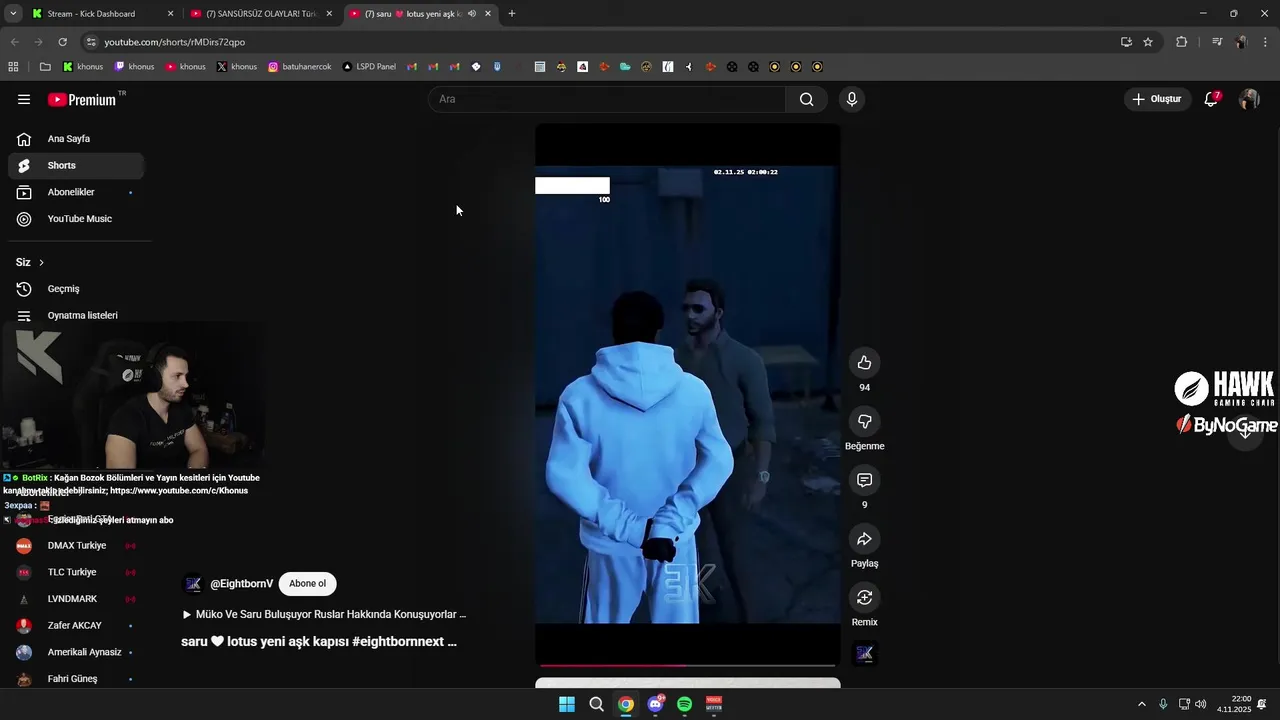Seek using the shorts progress bar
Image resolution: width=1280 pixels, height=720 pixels.
[687, 665]
